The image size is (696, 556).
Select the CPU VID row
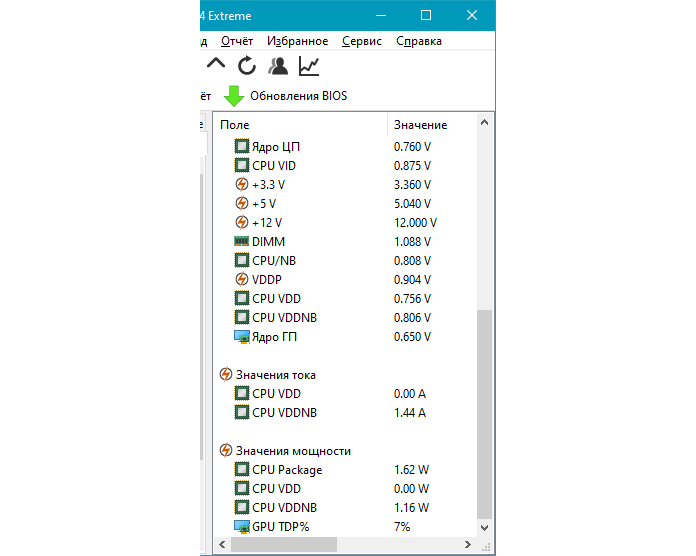[345, 166]
